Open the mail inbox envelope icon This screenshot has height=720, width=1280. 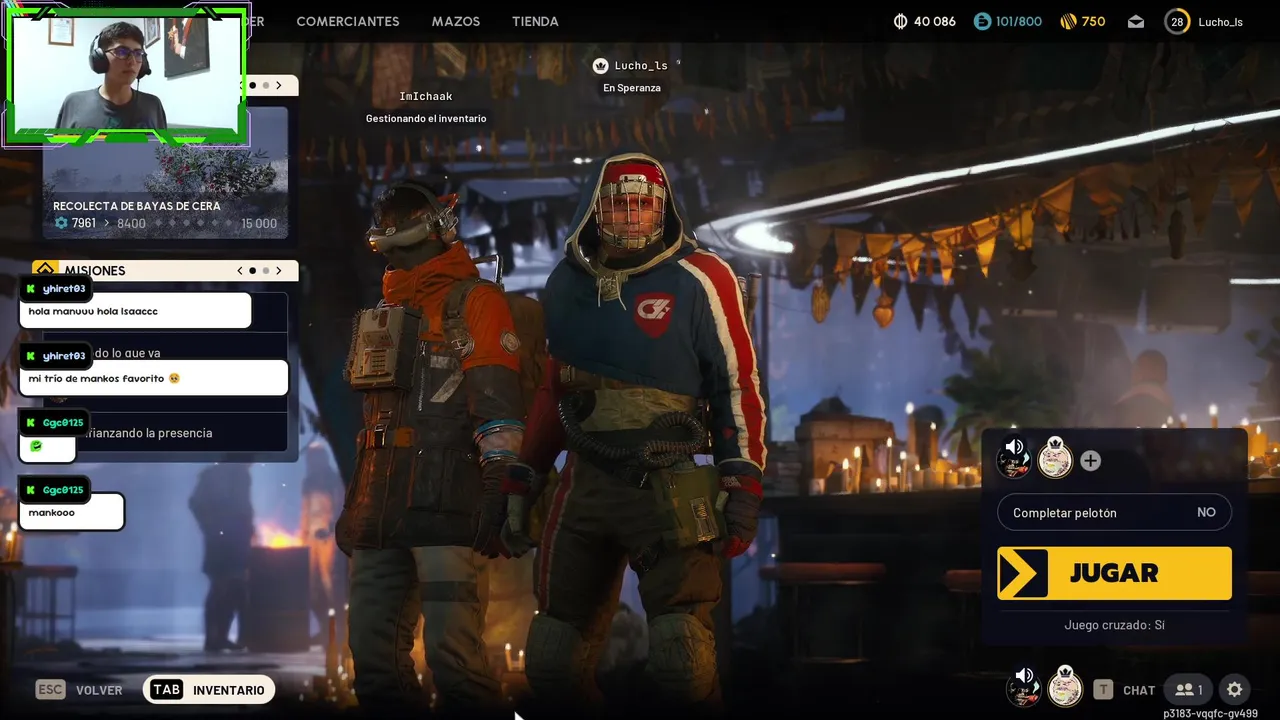[x=1136, y=21]
